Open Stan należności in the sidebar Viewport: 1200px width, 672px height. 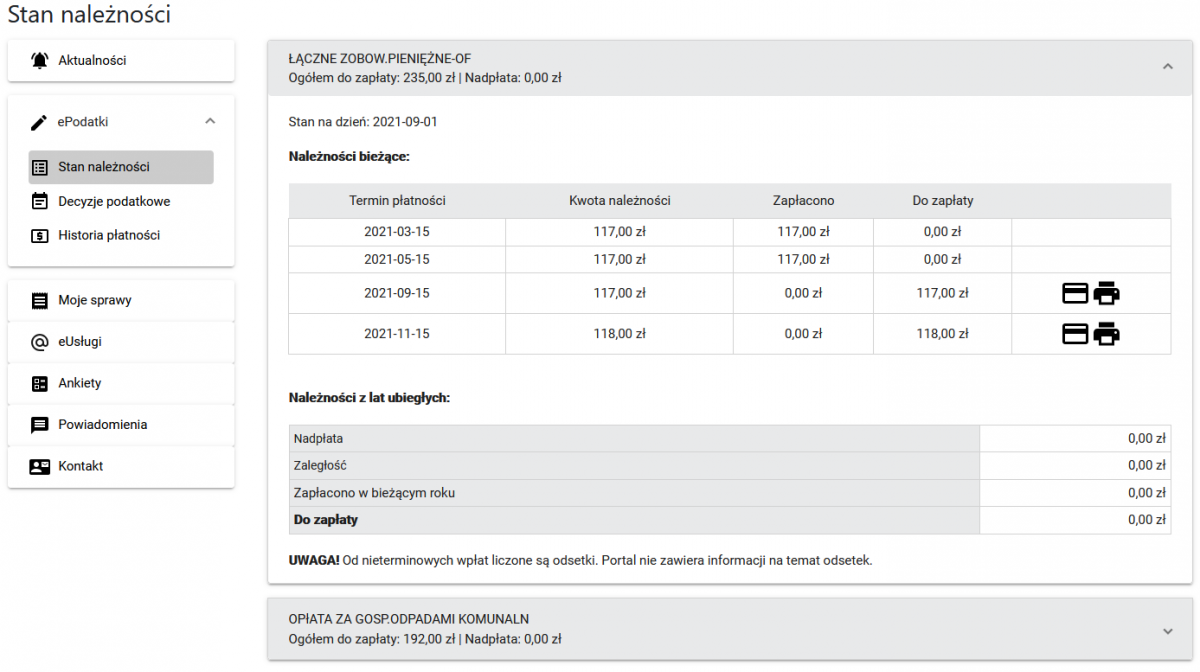(x=104, y=167)
